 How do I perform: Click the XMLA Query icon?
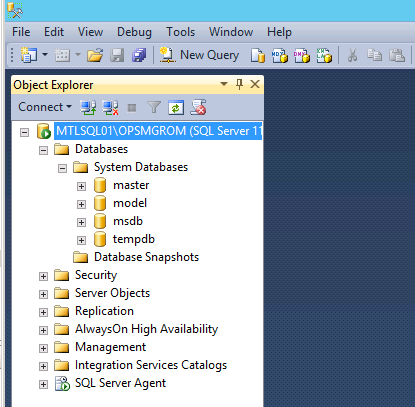click(x=324, y=55)
